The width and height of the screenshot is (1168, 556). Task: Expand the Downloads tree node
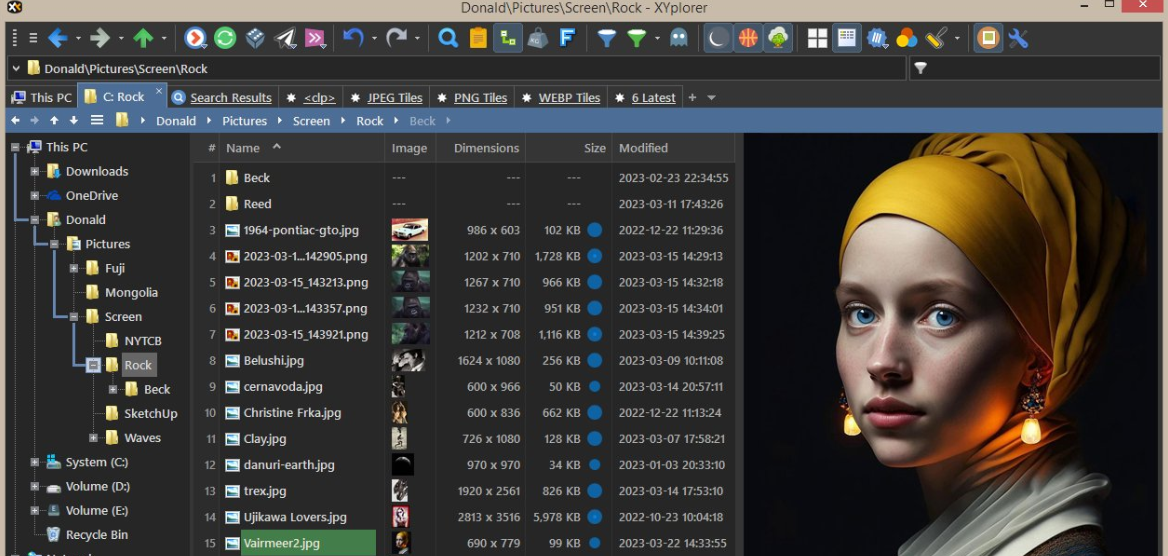(x=34, y=171)
